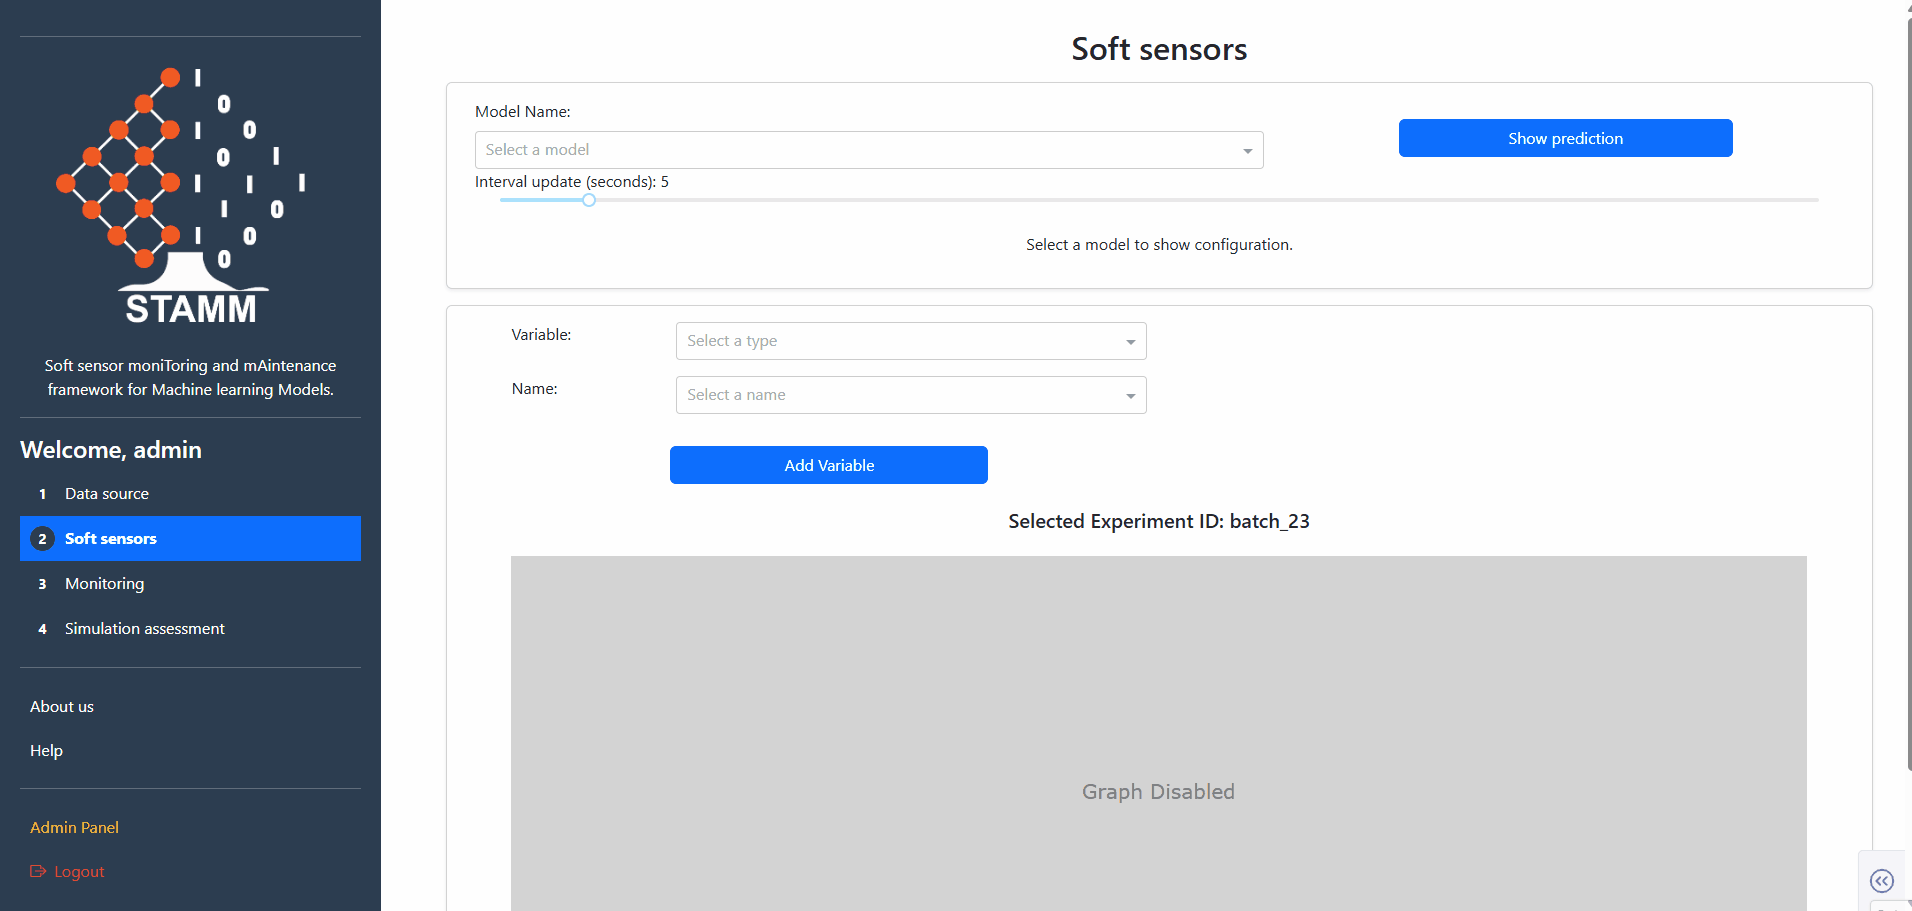Screen dimensions: 1912x911
Task: Open the Help page
Action: 46,750
